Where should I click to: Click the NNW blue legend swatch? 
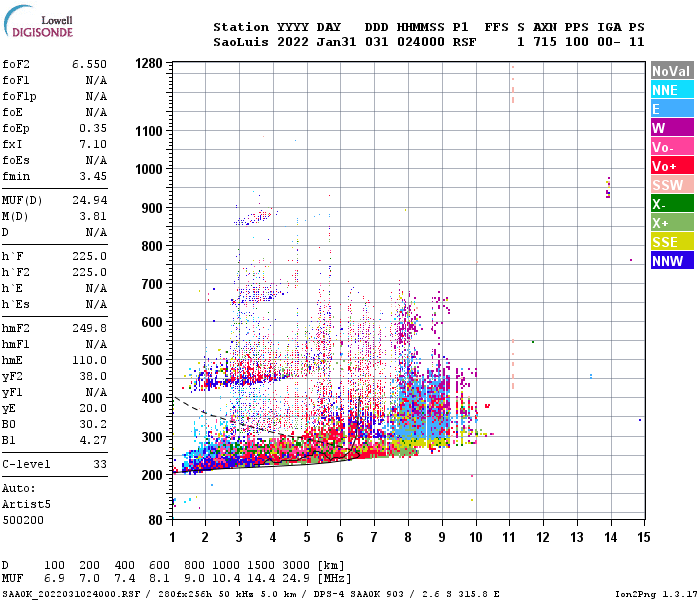tap(672, 261)
